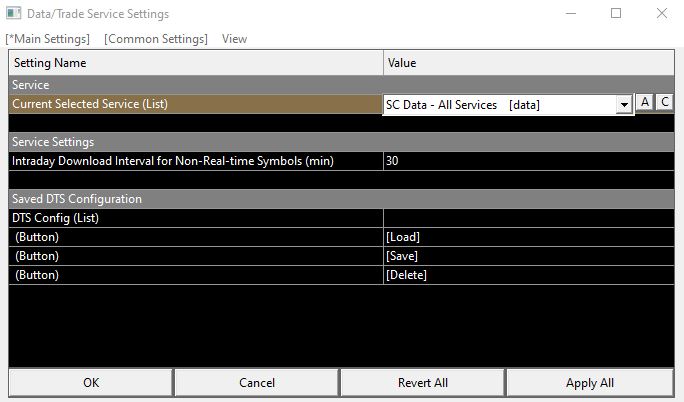Click the Apply All button
This screenshot has height=402, width=684.
[590, 383]
